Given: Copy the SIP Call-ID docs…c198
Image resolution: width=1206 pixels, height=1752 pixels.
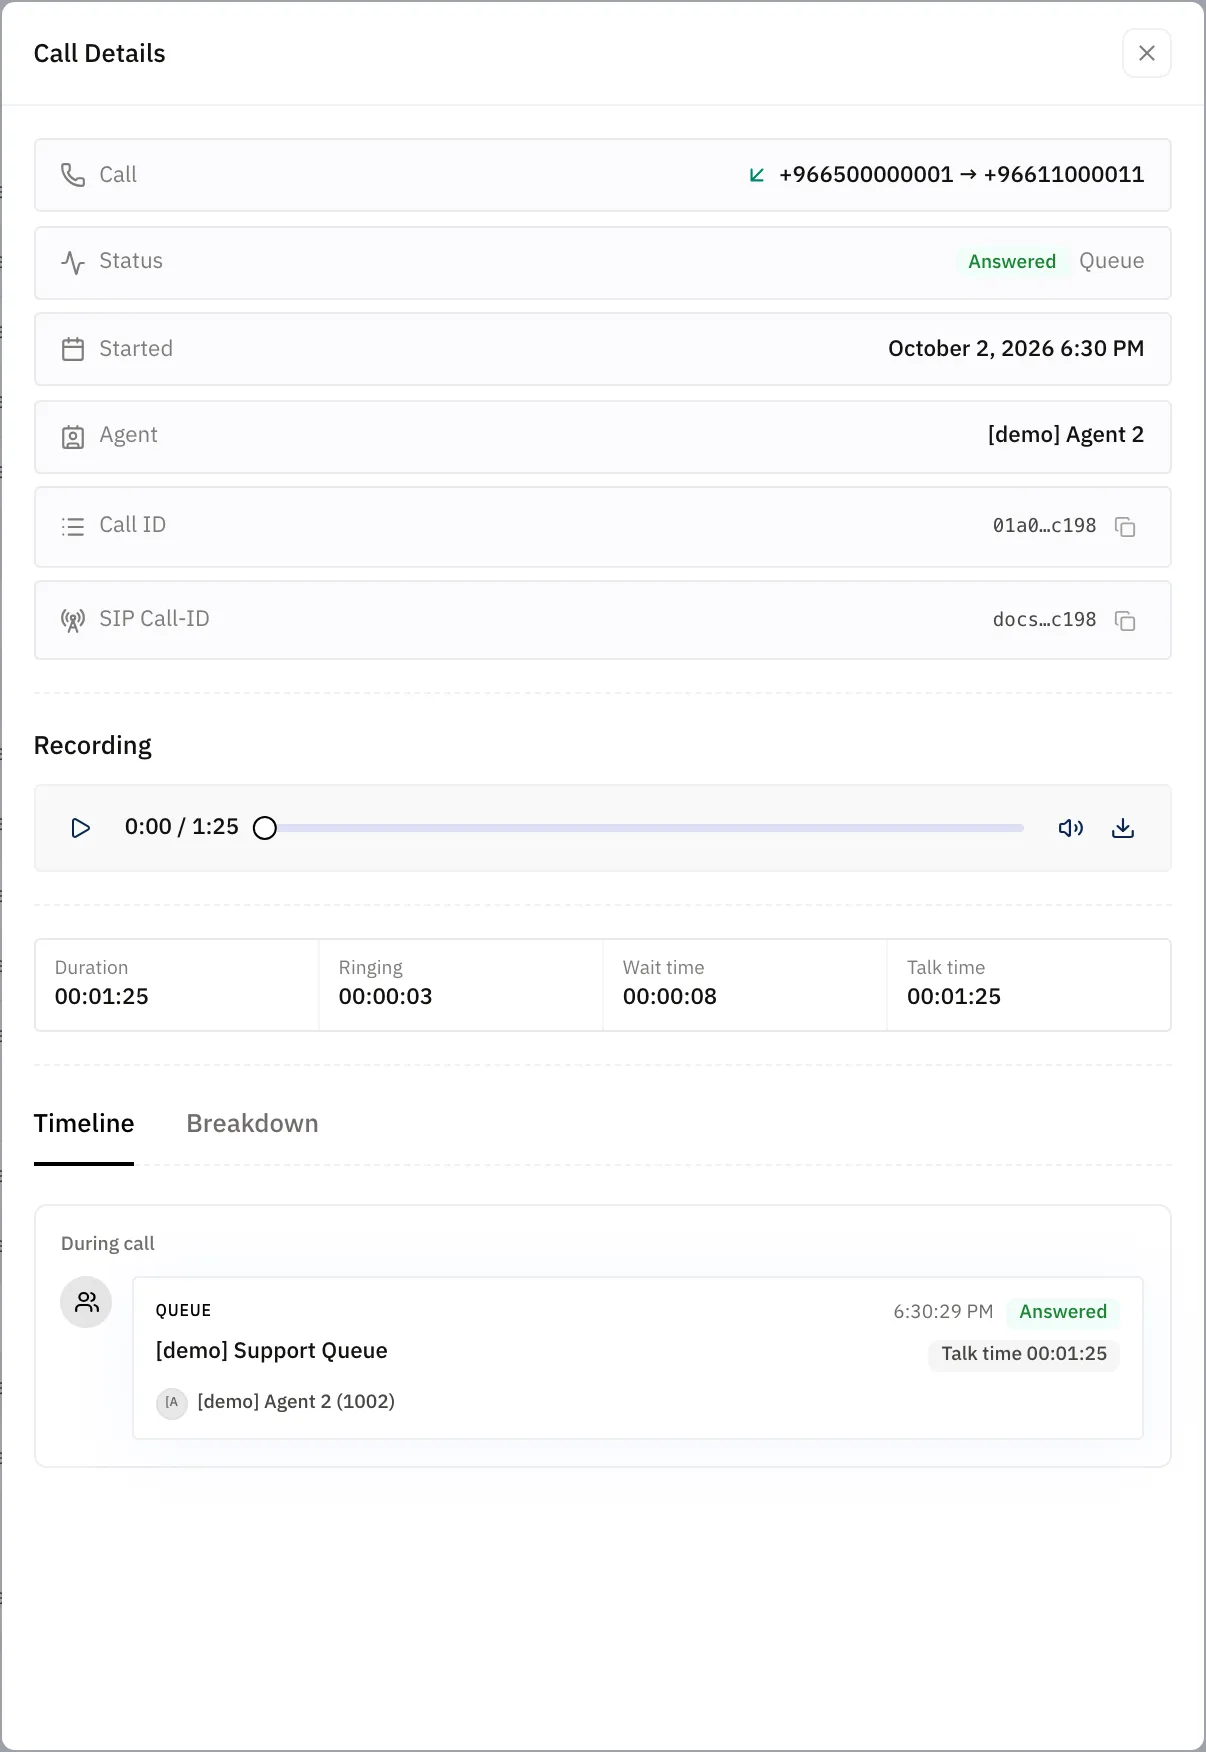Looking at the screenshot, I should (1125, 620).
